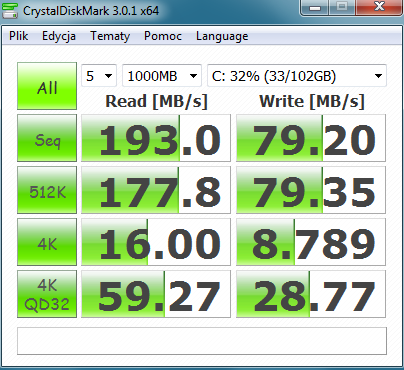Open the test count dropdown showing 5
404x370 pixels.
pyautogui.click(x=99, y=76)
